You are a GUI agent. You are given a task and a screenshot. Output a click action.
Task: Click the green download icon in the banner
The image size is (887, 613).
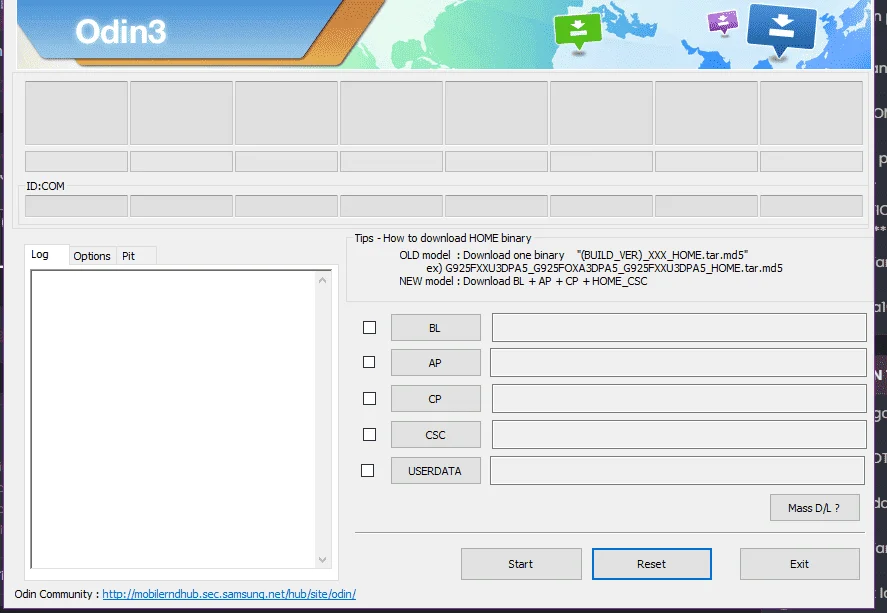pyautogui.click(x=578, y=31)
